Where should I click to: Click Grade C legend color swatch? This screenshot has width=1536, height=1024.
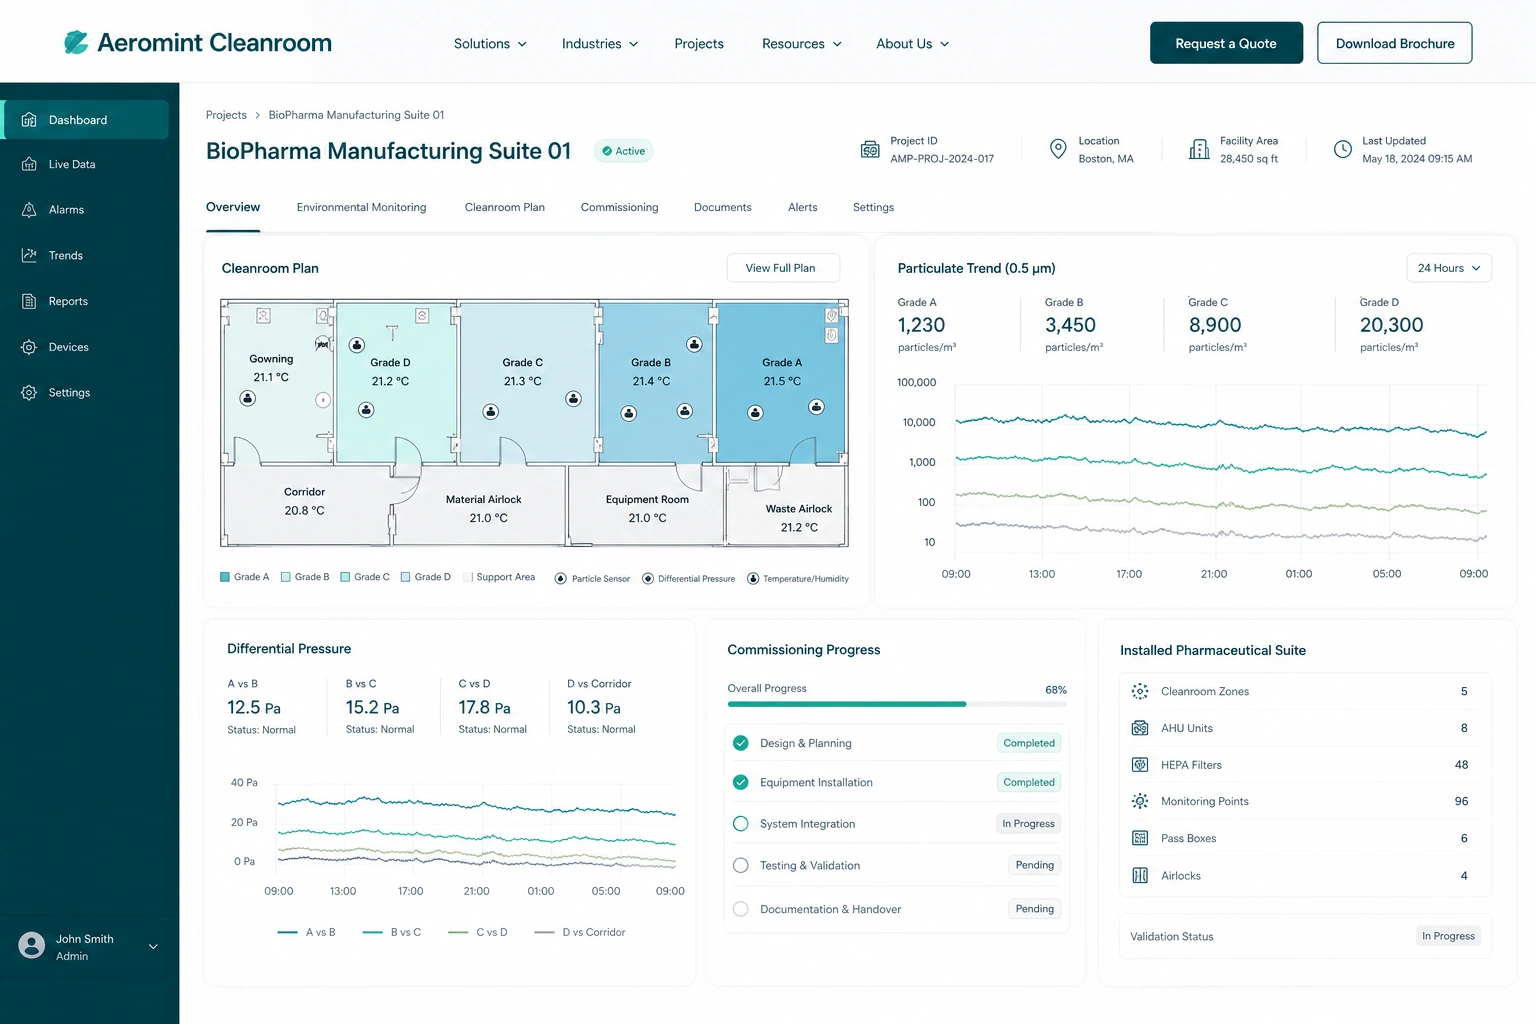coord(345,577)
